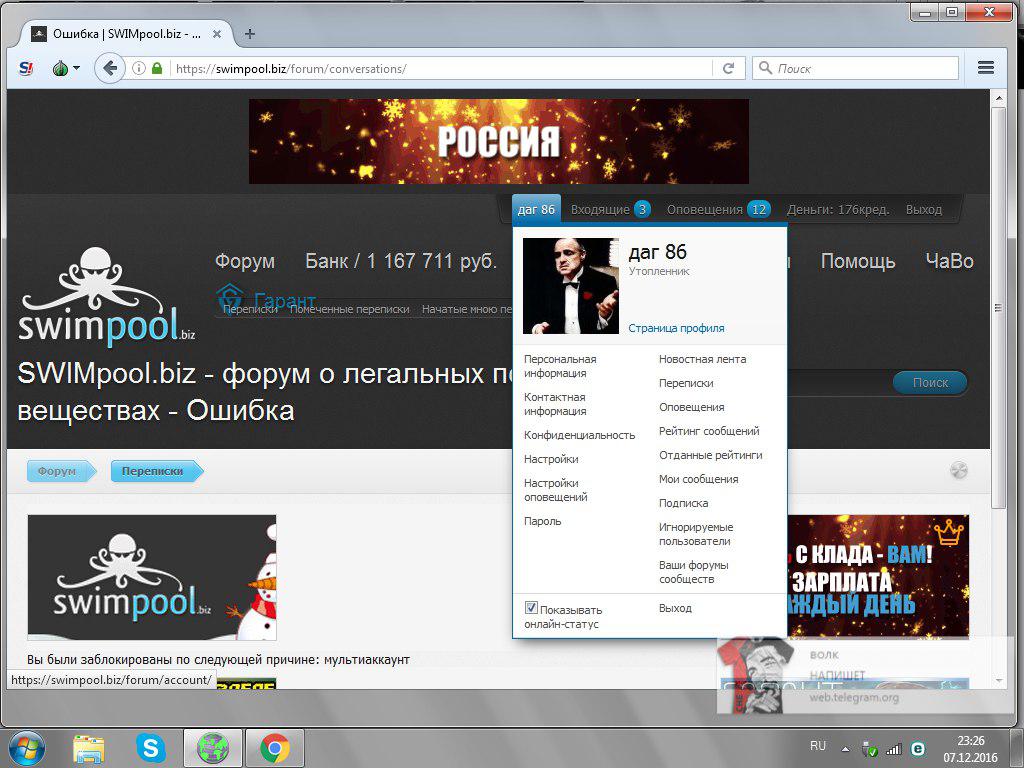The image size is (1024, 768).
Task: Open Настройки account menu entry
Action: click(x=551, y=460)
